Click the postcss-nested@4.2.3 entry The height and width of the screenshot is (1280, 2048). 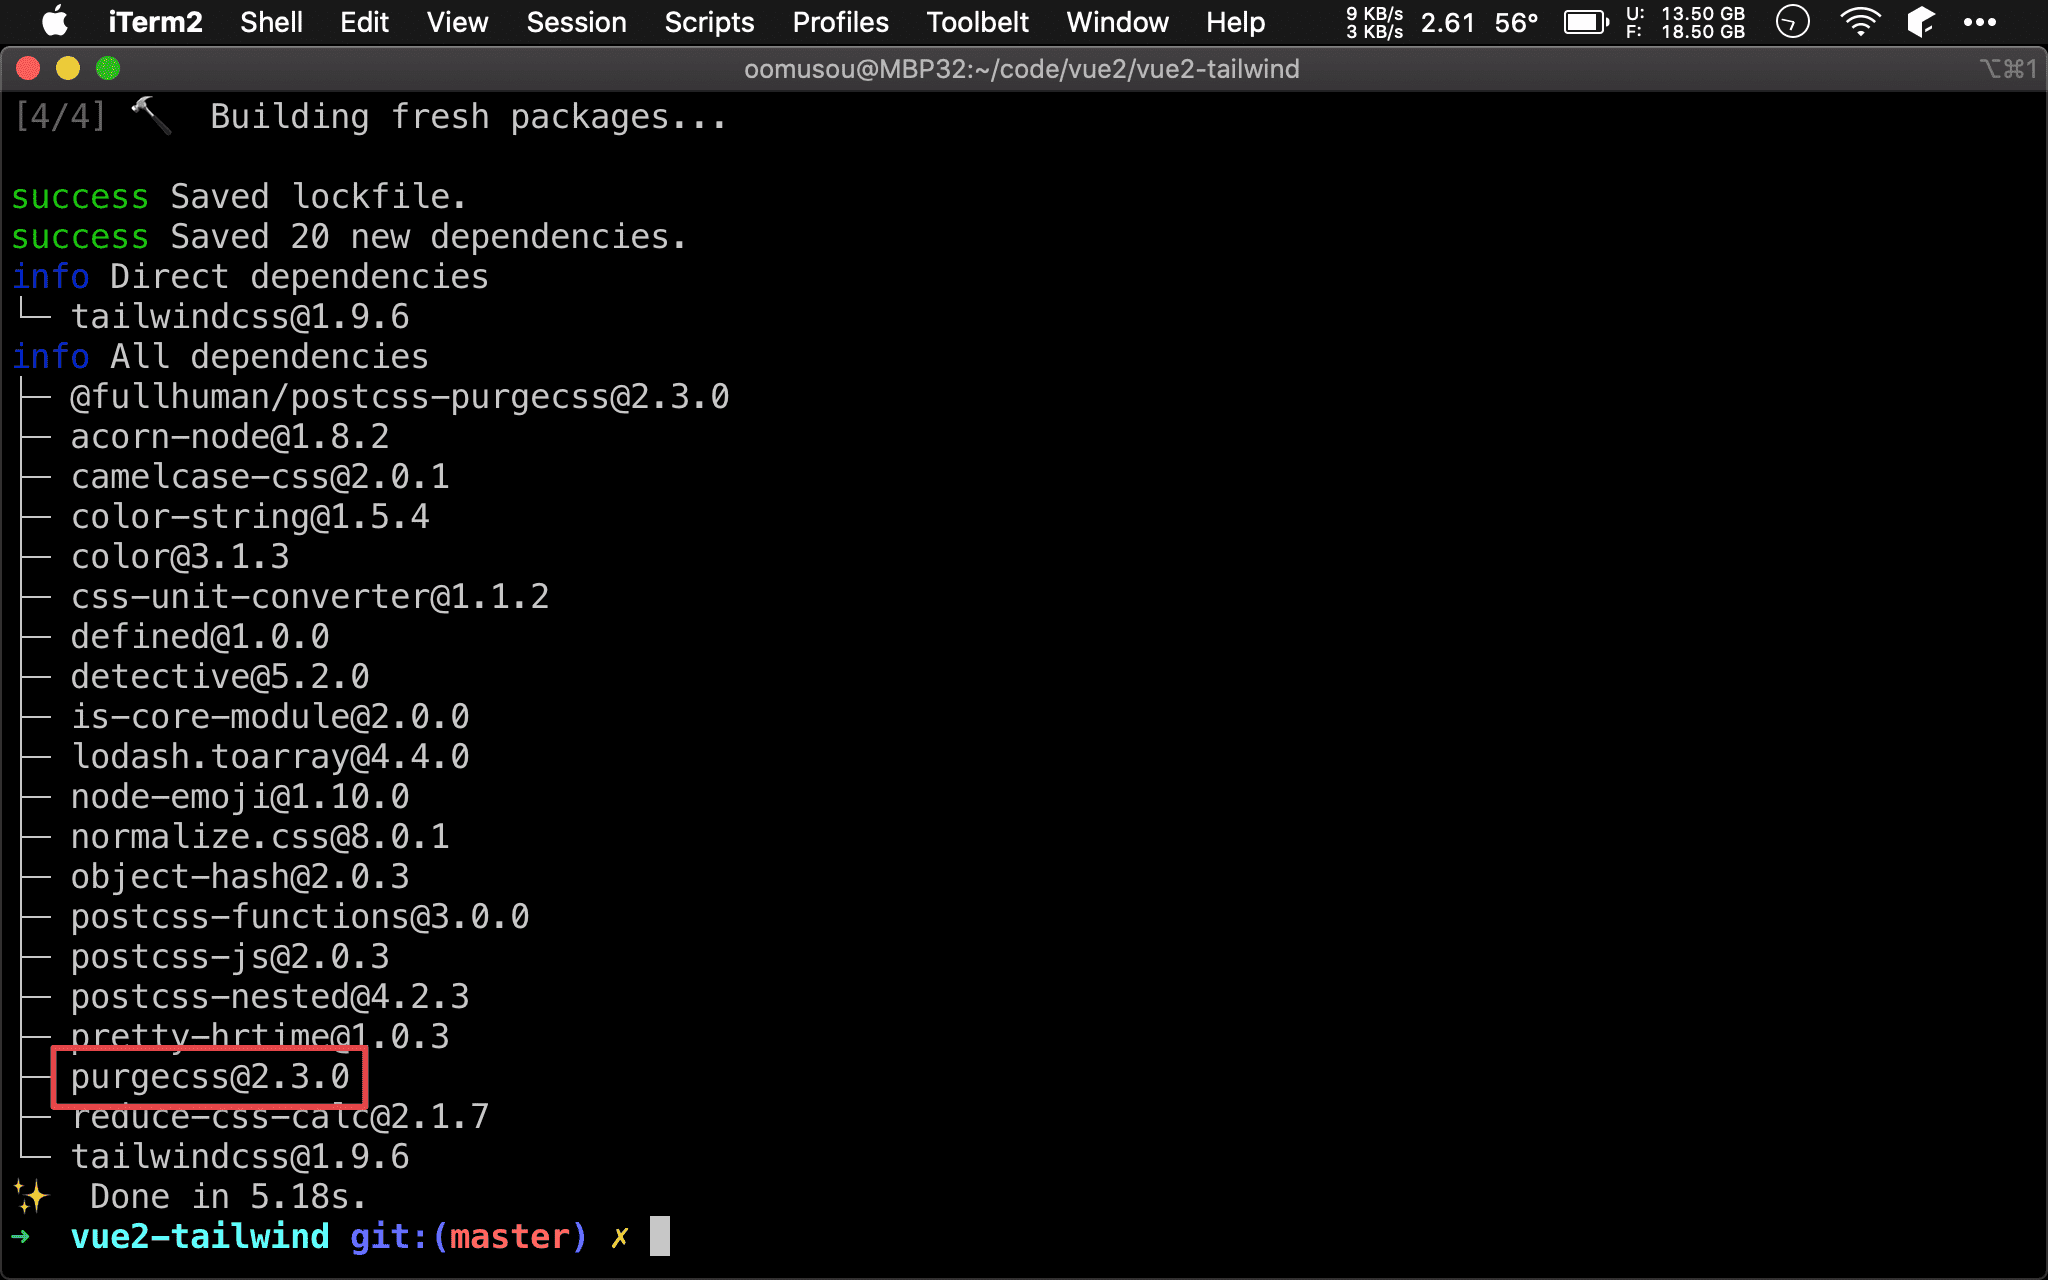click(x=270, y=997)
